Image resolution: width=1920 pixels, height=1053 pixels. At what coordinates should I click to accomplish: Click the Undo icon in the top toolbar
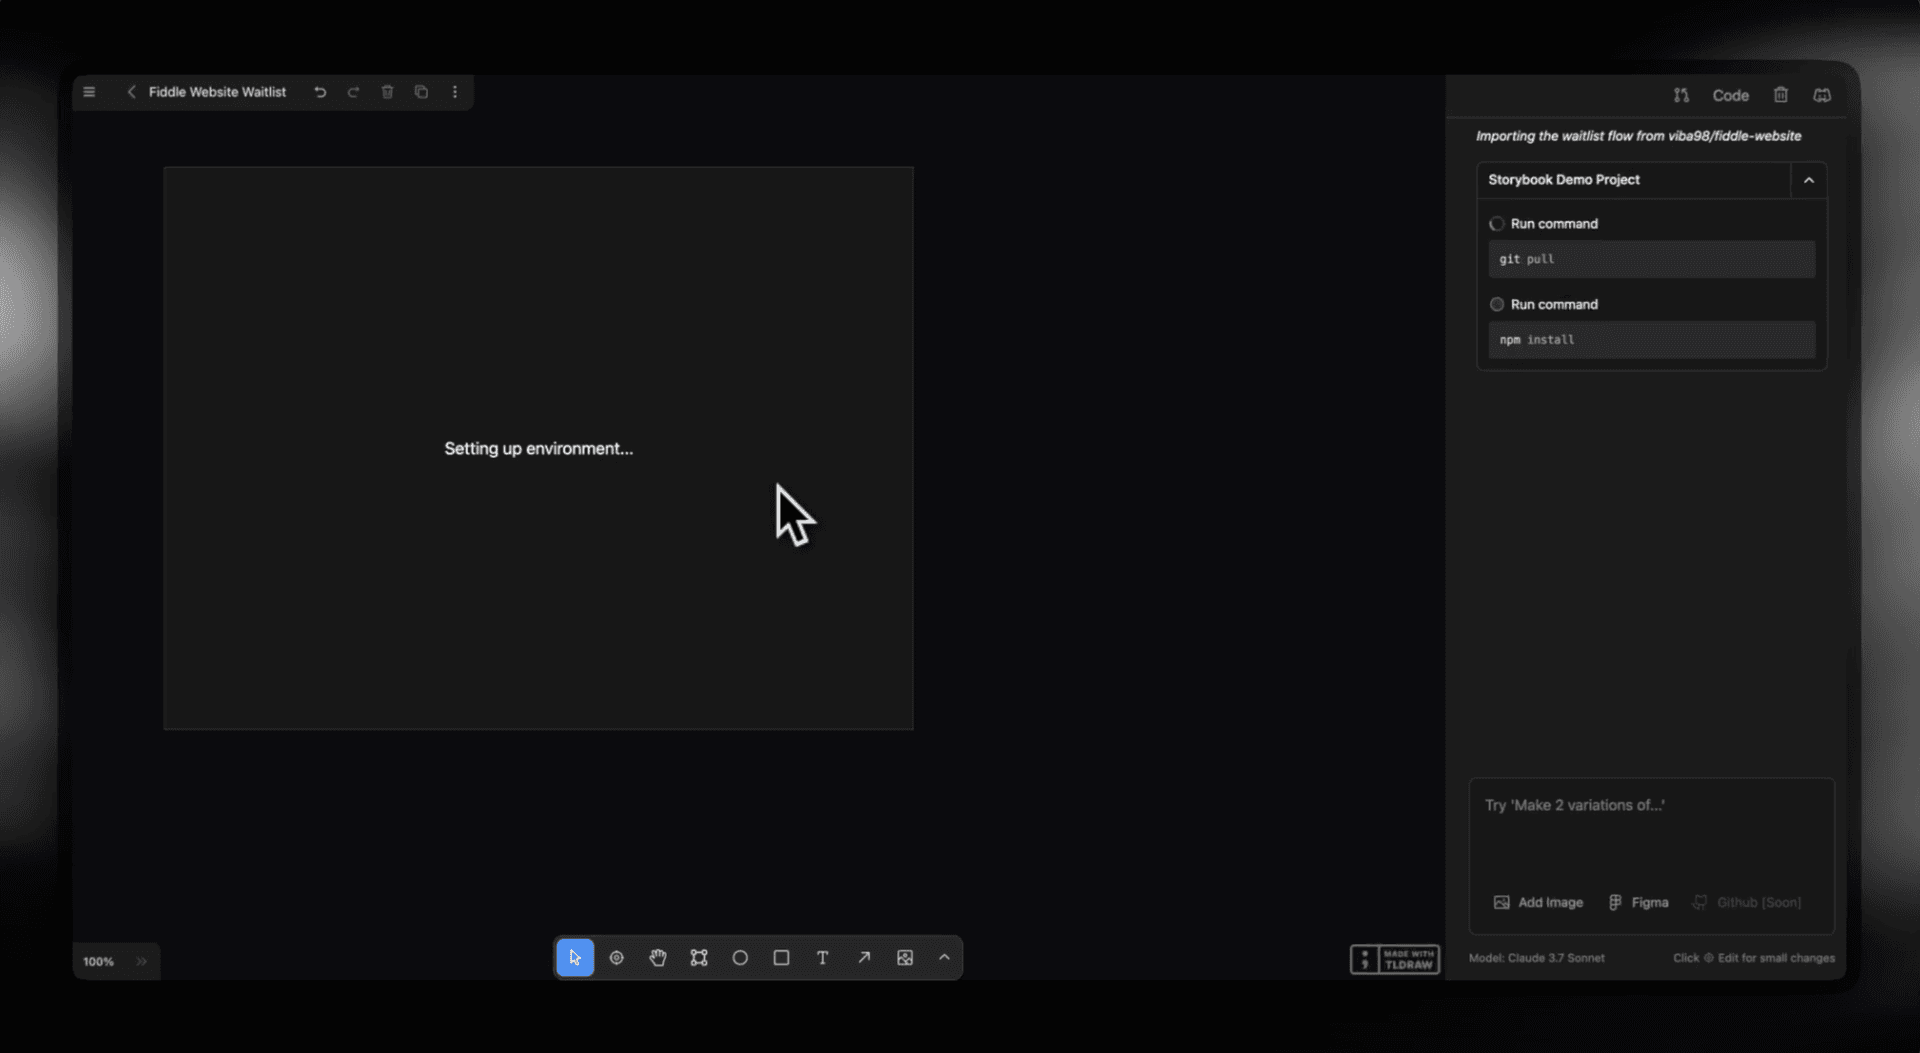[x=320, y=91]
